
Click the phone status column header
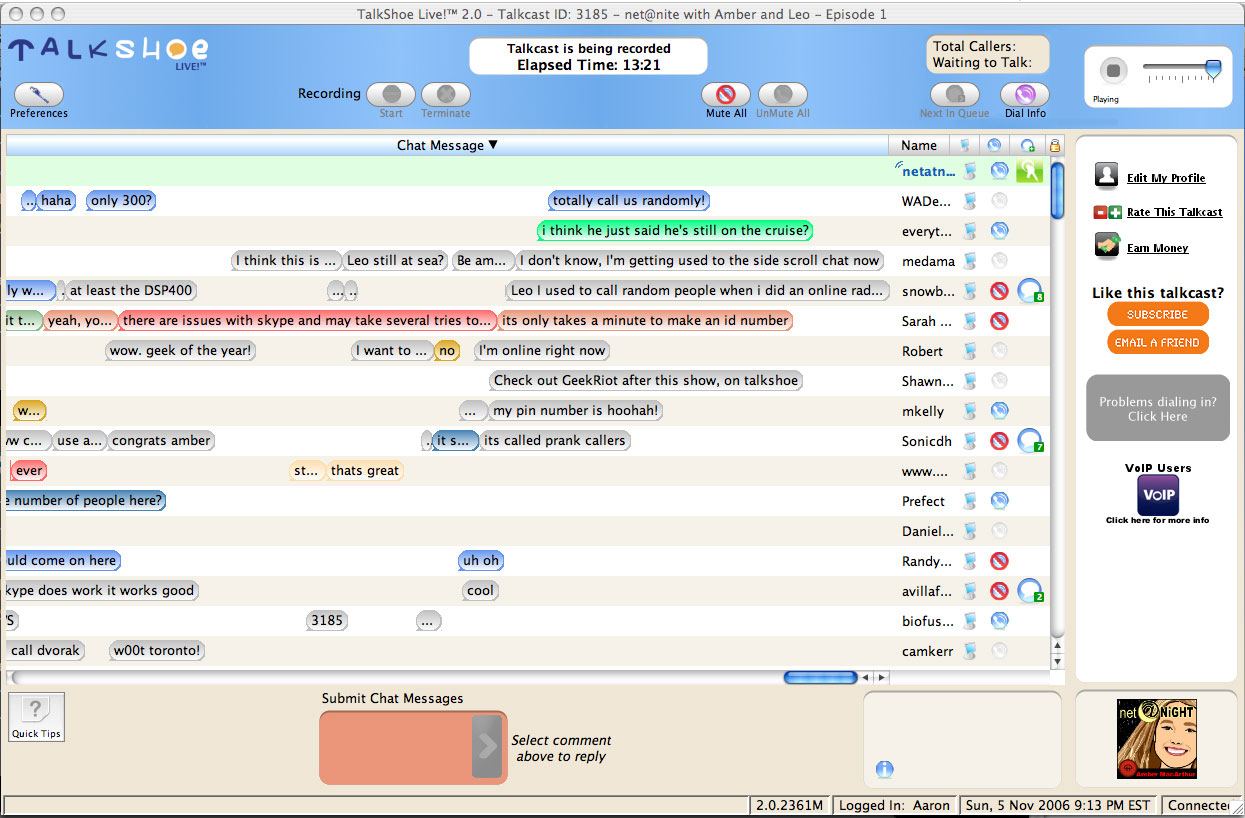[994, 145]
